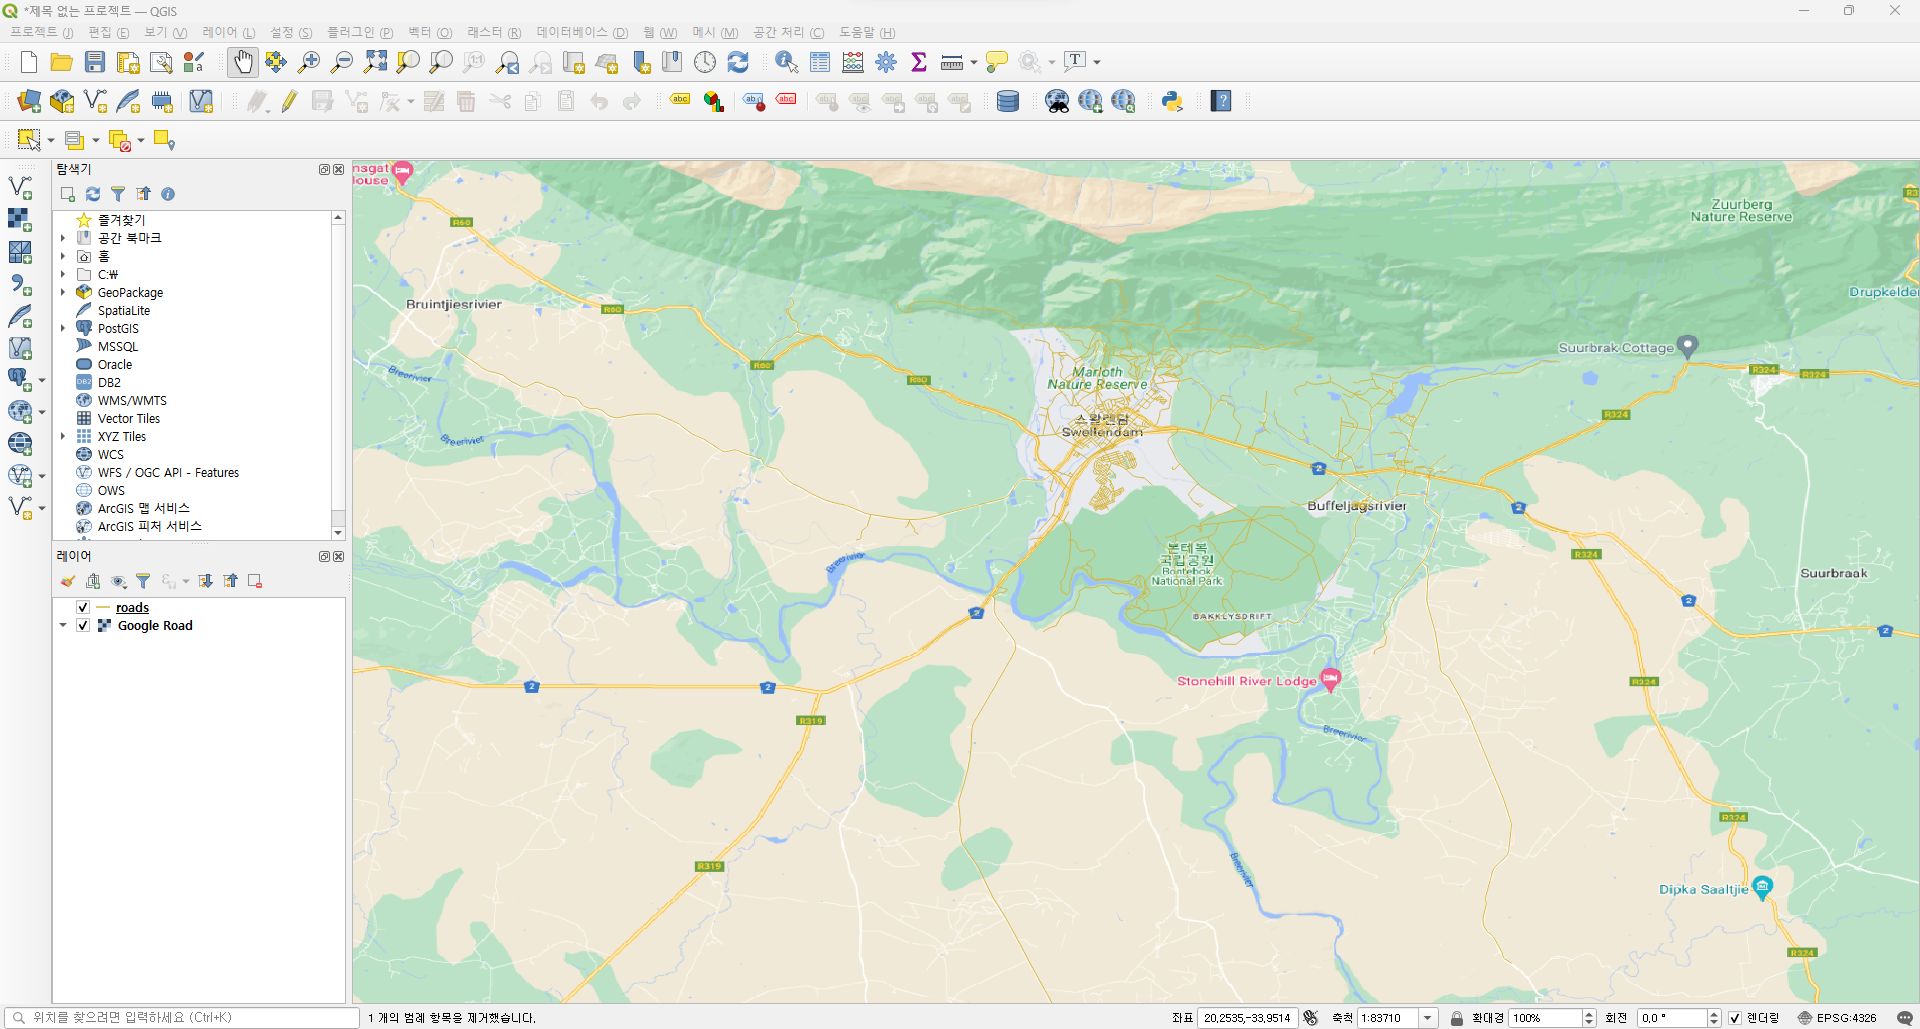Click the globe with binoculars search icon

[x=1057, y=101]
